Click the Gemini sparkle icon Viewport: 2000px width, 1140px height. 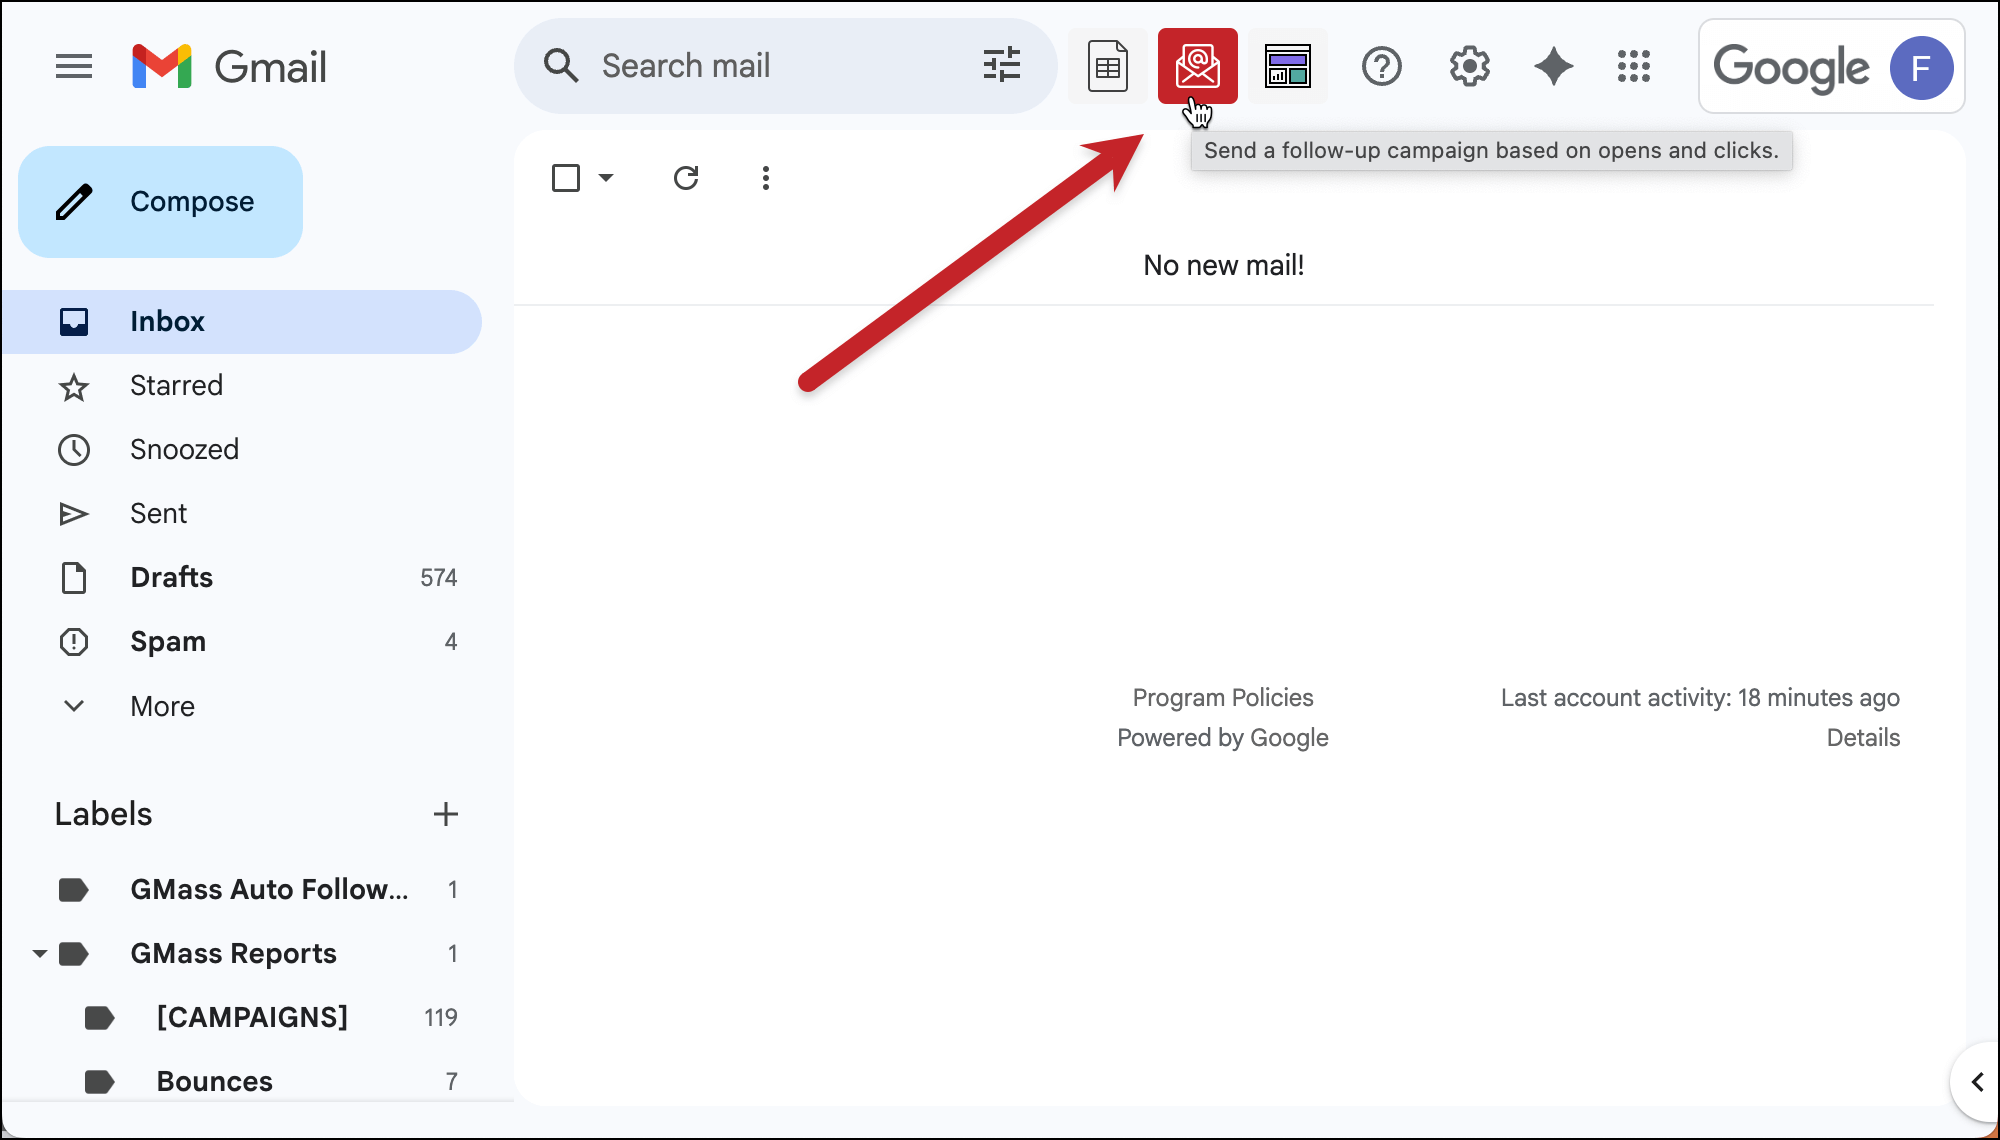1553,67
